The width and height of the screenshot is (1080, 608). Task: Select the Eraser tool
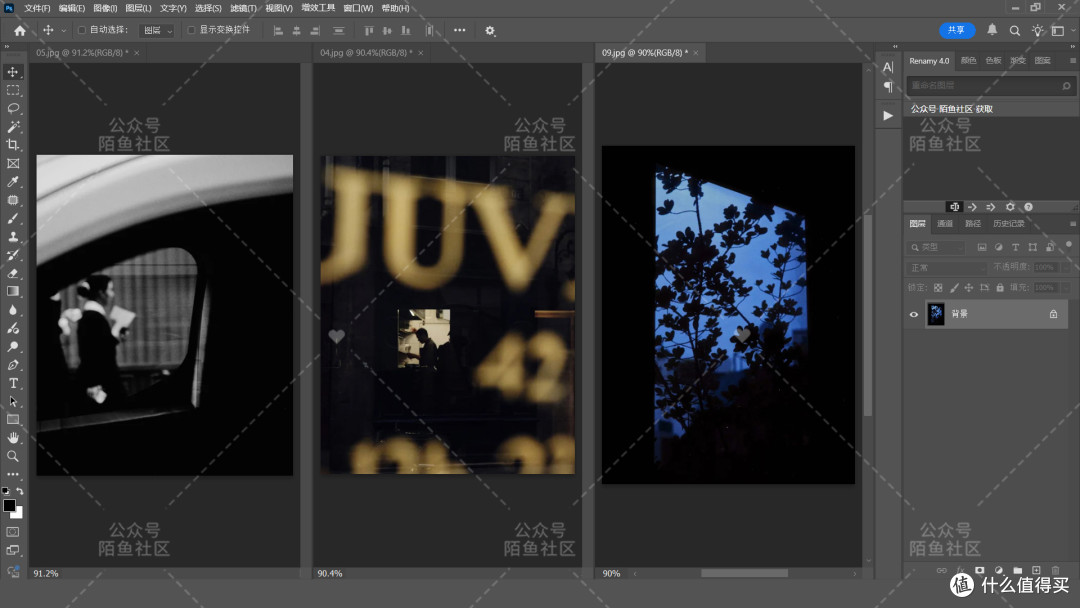point(13,273)
